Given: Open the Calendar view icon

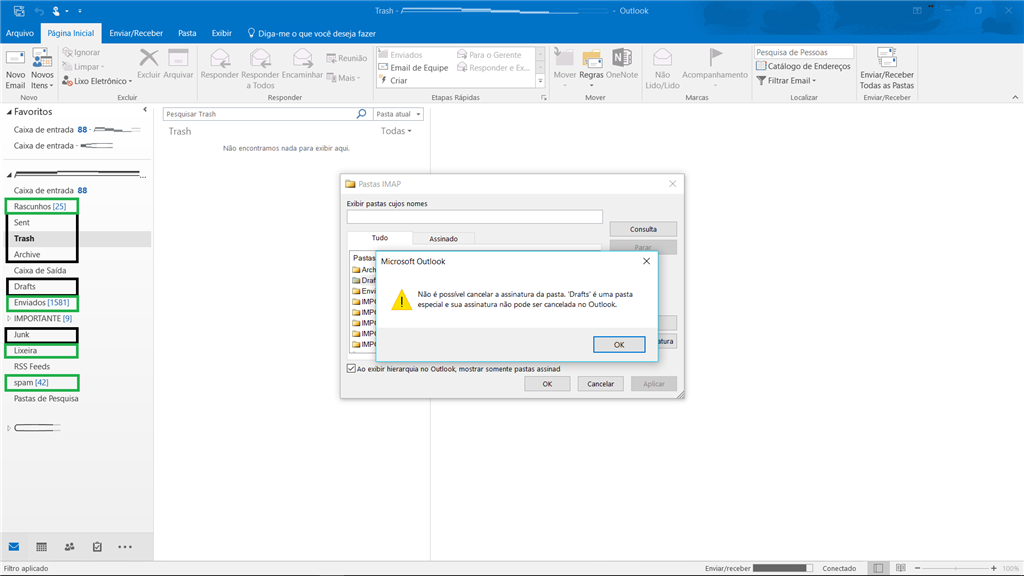Looking at the screenshot, I should click(x=41, y=547).
